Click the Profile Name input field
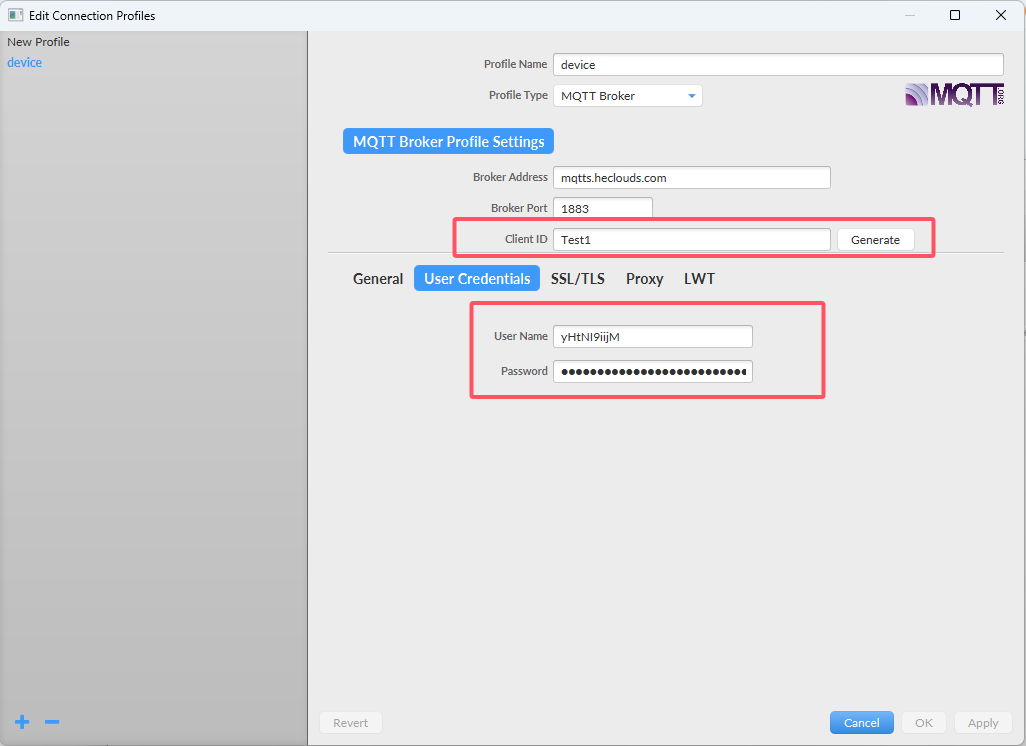The image size is (1026, 746). (x=777, y=65)
